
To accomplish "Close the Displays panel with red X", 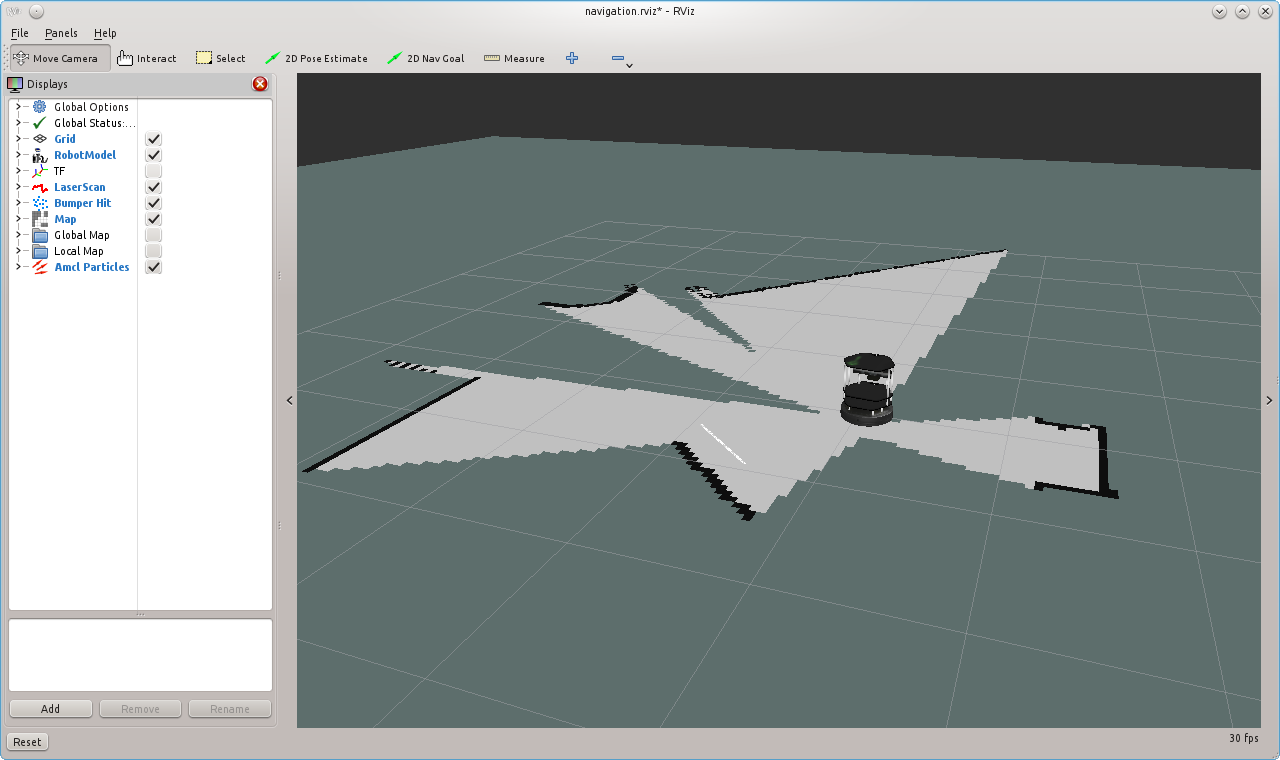I will pyautogui.click(x=260, y=84).
